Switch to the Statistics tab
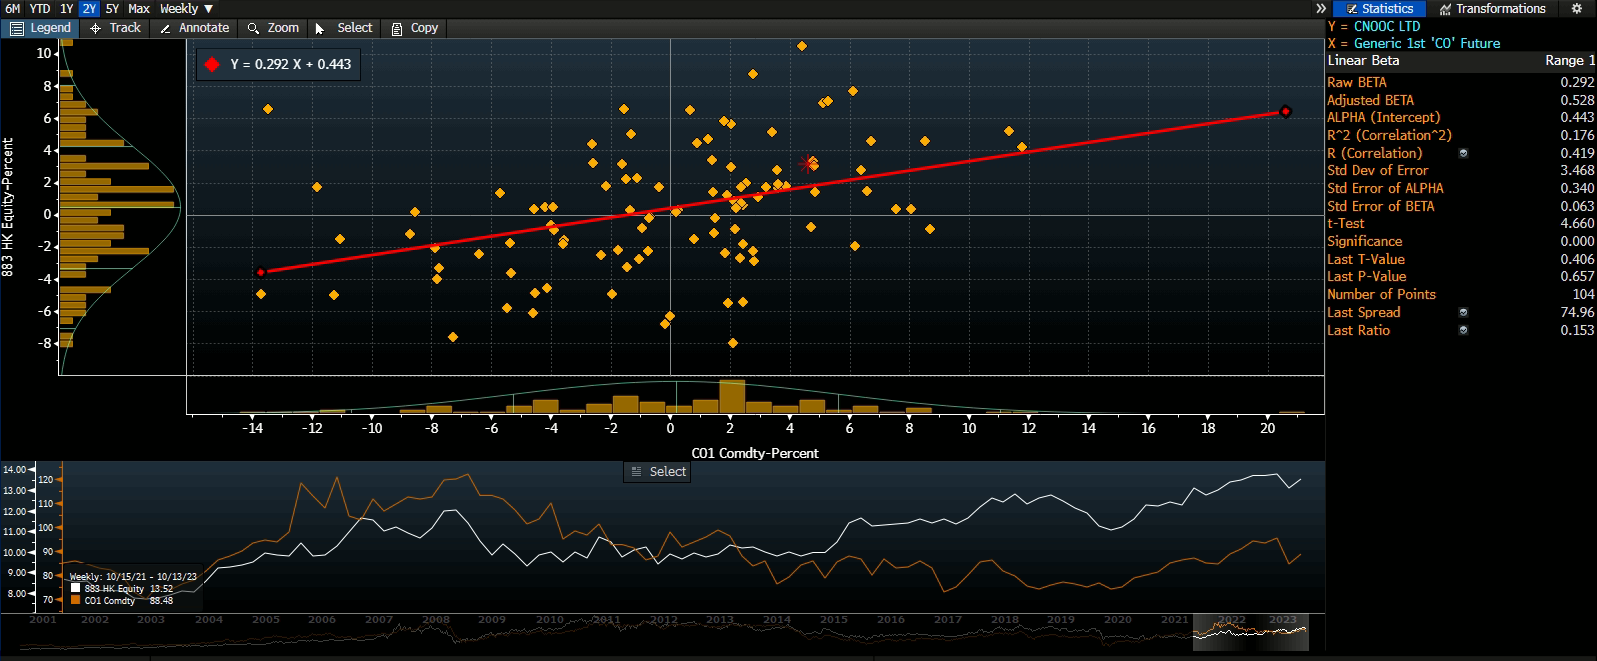This screenshot has height=661, width=1597. 1379,8
